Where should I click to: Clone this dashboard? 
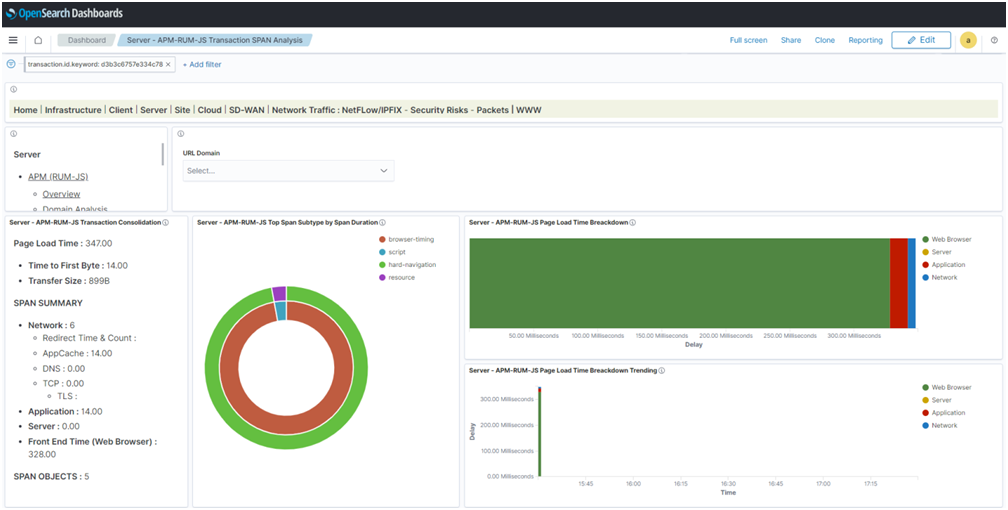coord(825,40)
